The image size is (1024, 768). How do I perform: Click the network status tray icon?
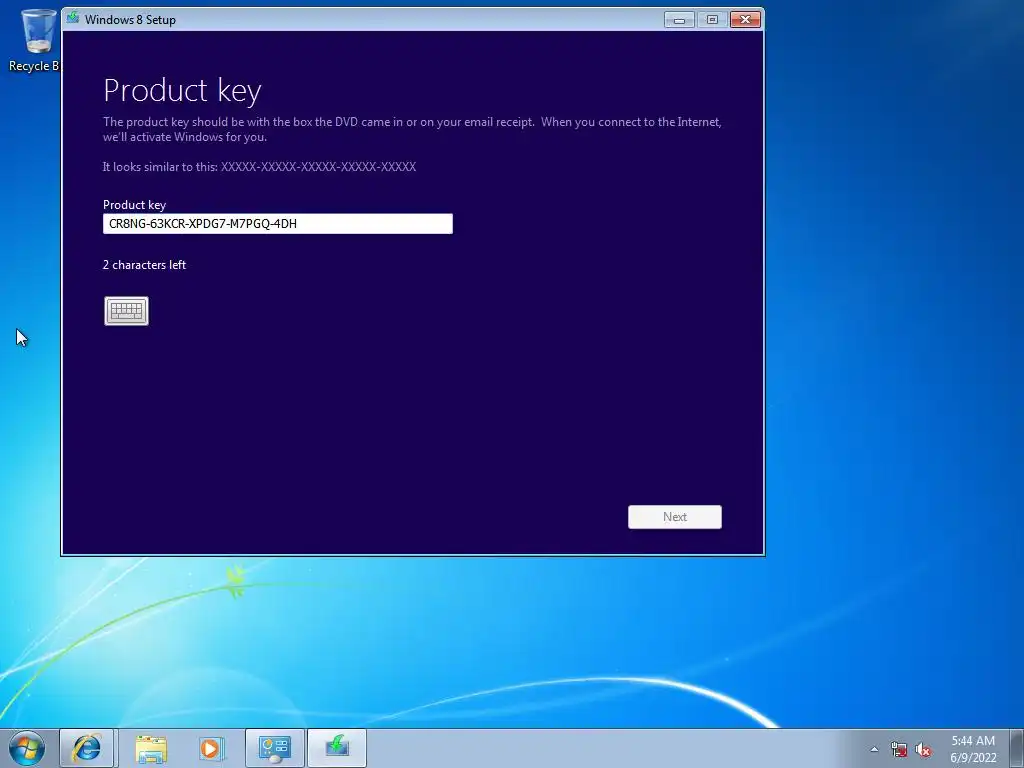pos(899,750)
